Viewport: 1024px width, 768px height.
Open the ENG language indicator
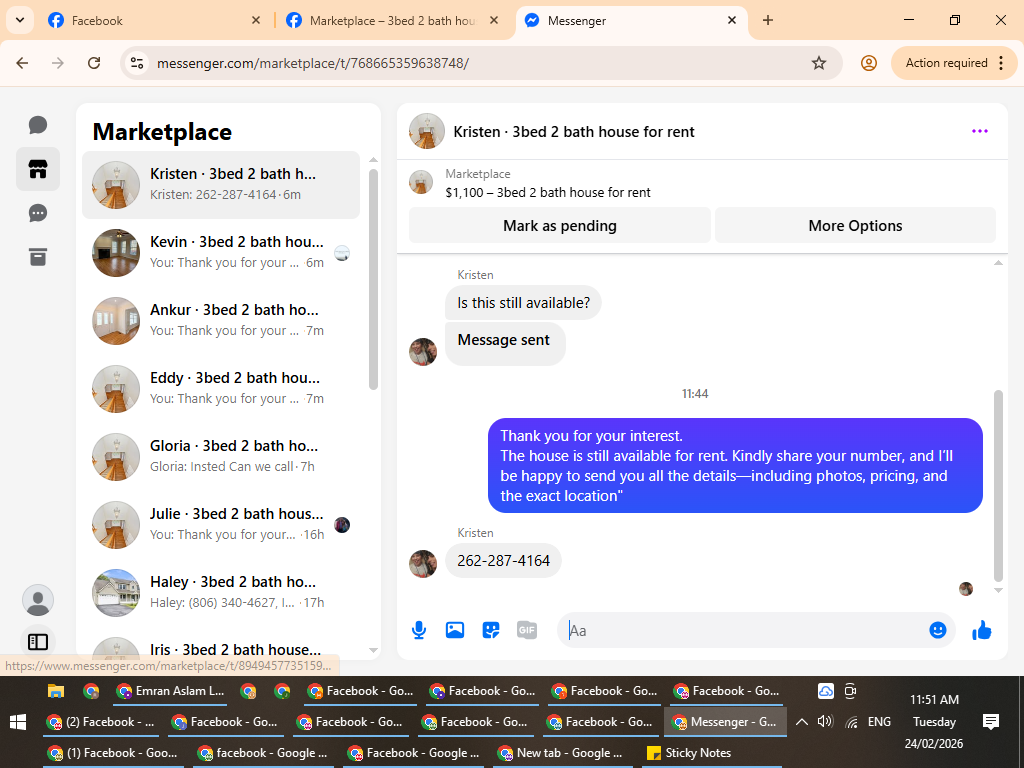879,722
